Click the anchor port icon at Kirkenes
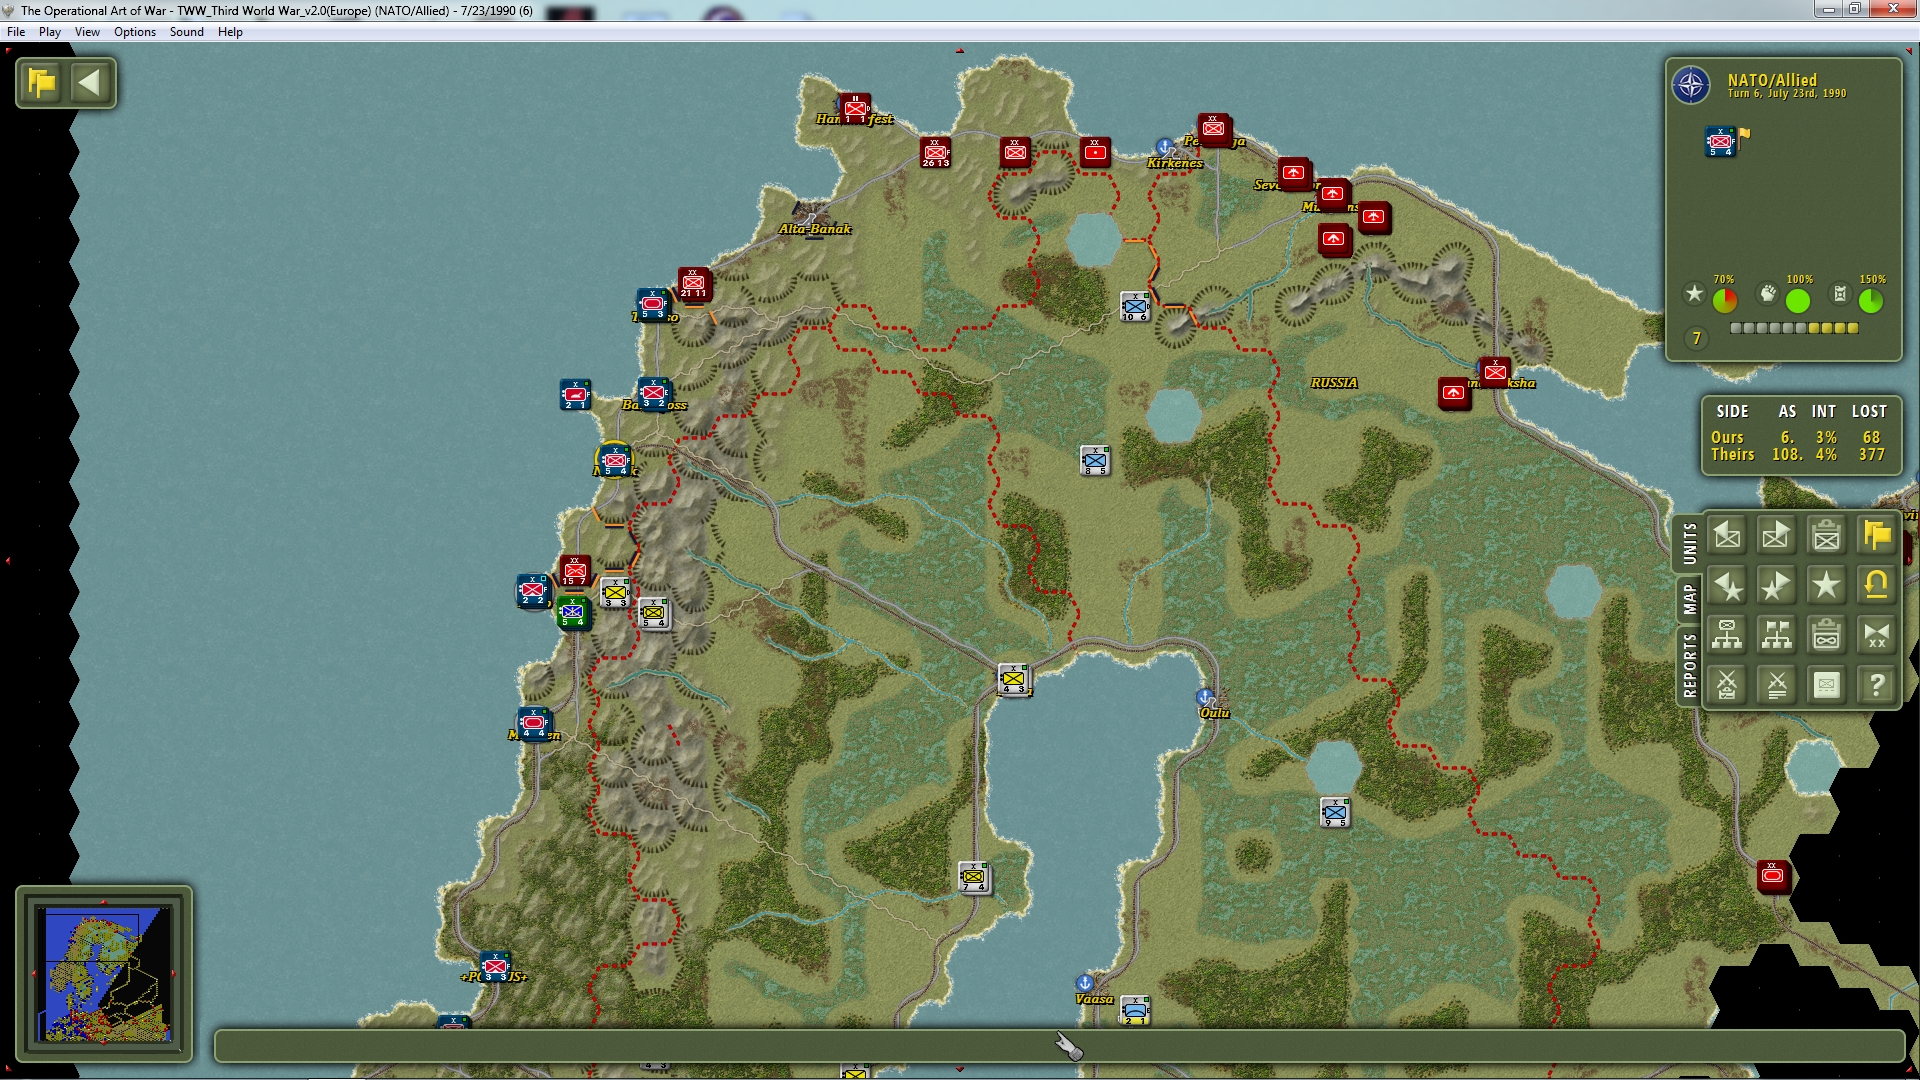 pyautogui.click(x=1164, y=147)
